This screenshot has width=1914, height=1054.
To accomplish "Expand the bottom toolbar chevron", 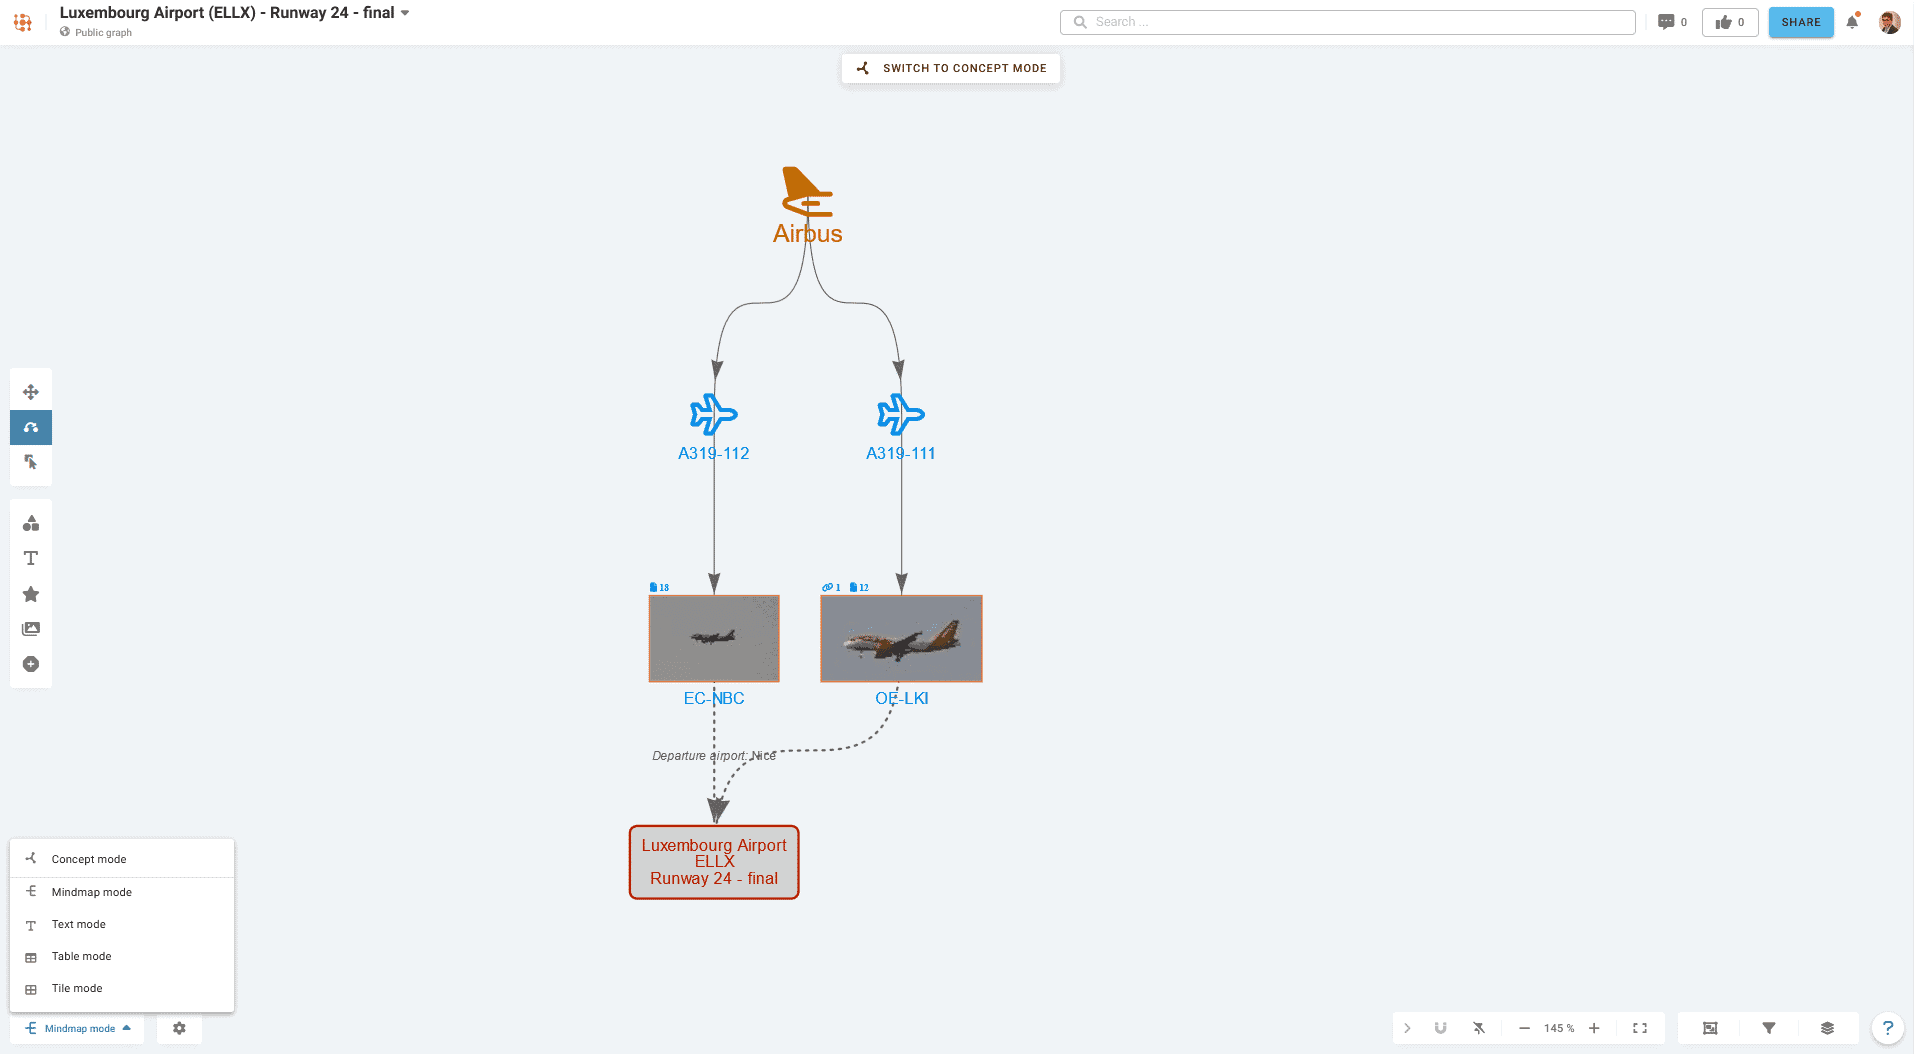I will click(x=1407, y=1028).
